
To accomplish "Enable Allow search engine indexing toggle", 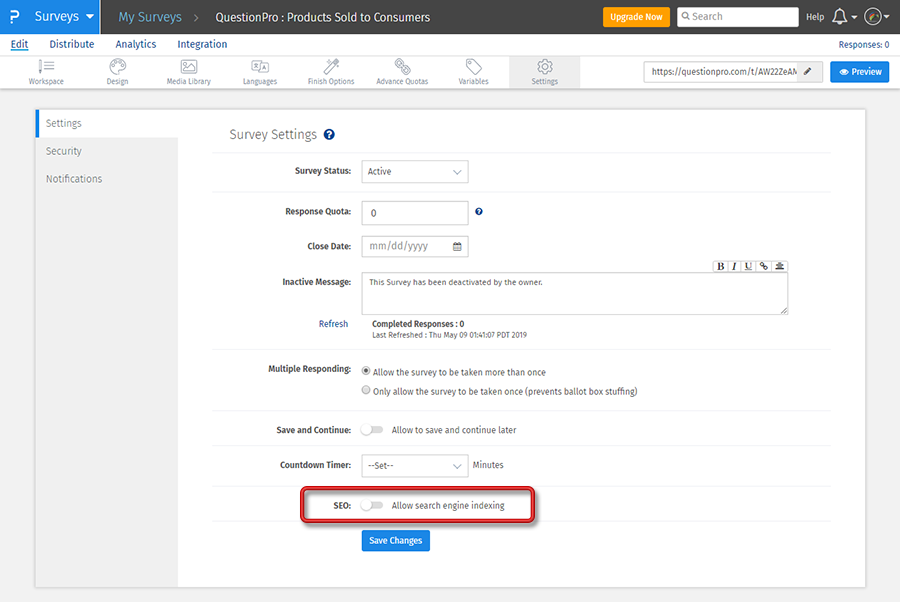I will coord(372,506).
